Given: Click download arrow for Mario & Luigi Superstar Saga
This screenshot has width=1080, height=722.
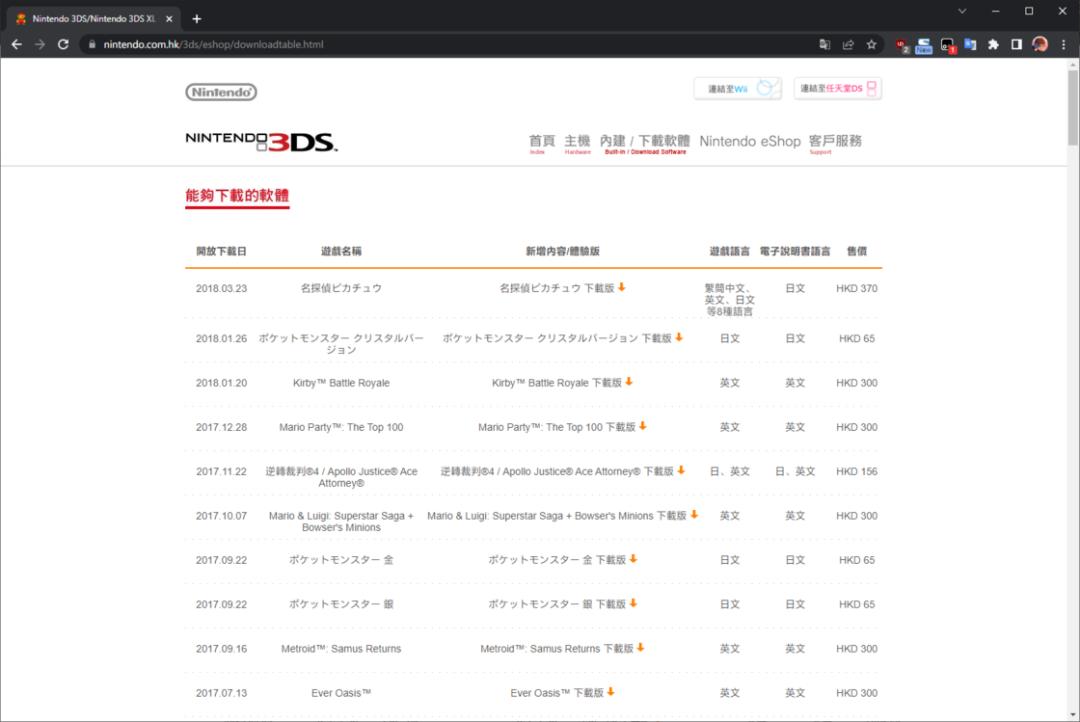Looking at the screenshot, I should click(694, 515).
